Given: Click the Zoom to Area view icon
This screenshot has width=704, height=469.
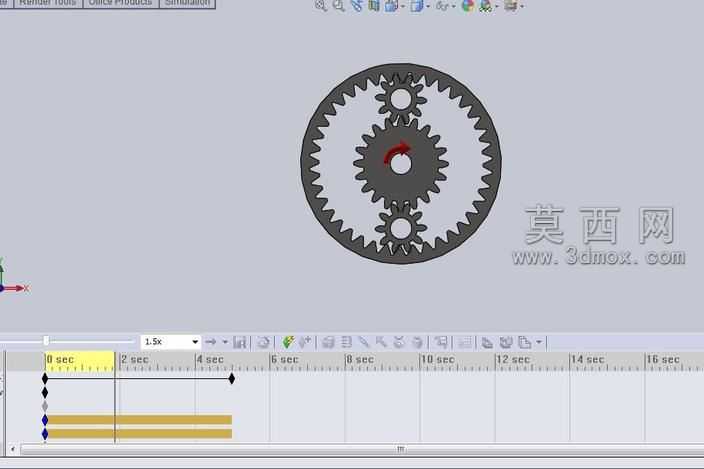Looking at the screenshot, I should [339, 5].
